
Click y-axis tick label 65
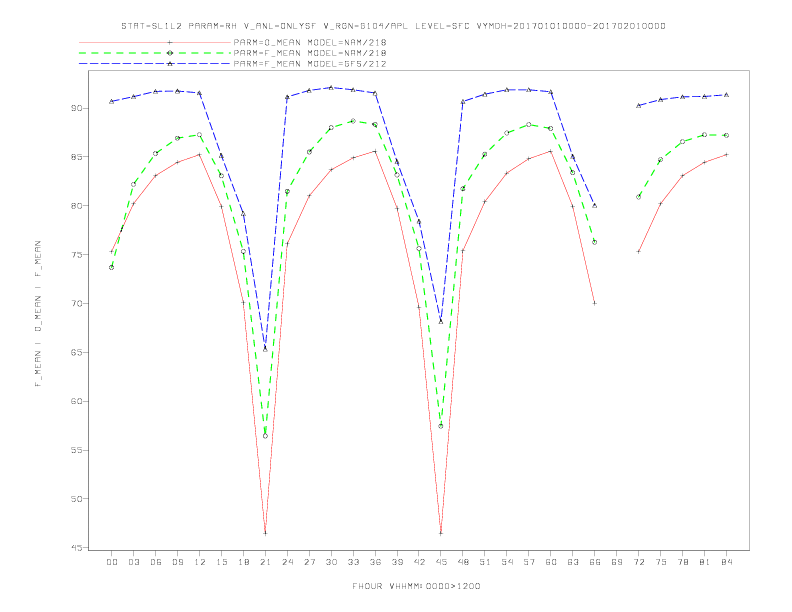click(76, 352)
